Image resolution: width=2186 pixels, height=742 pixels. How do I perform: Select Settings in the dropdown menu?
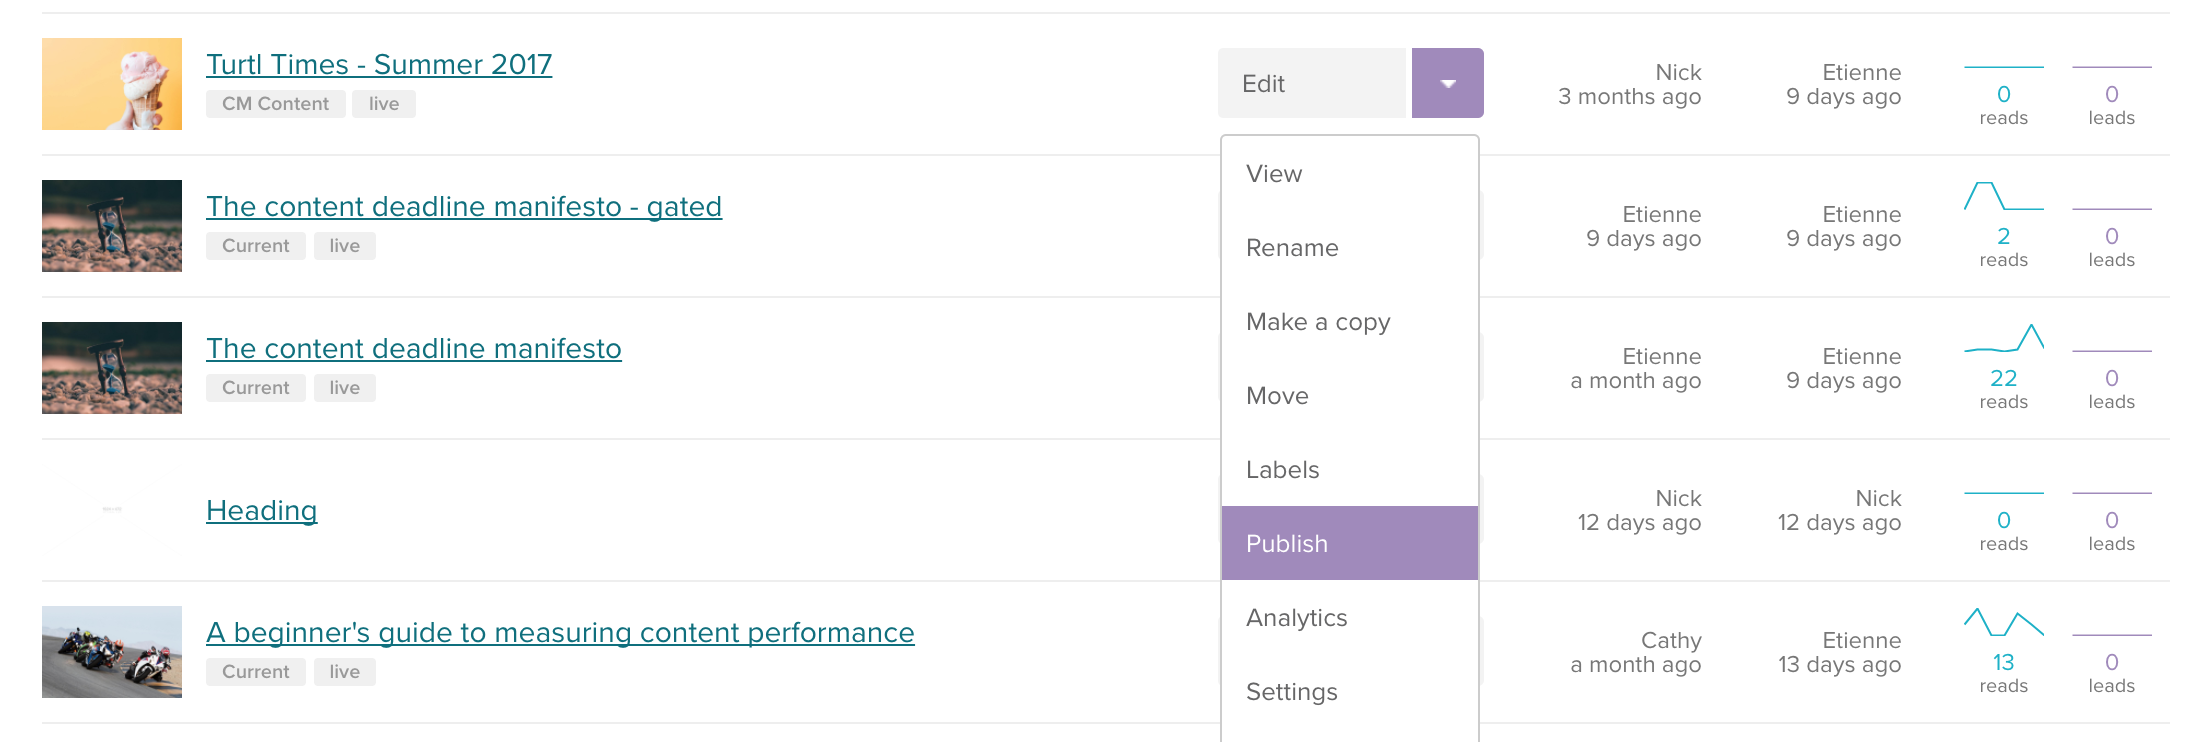1291,692
